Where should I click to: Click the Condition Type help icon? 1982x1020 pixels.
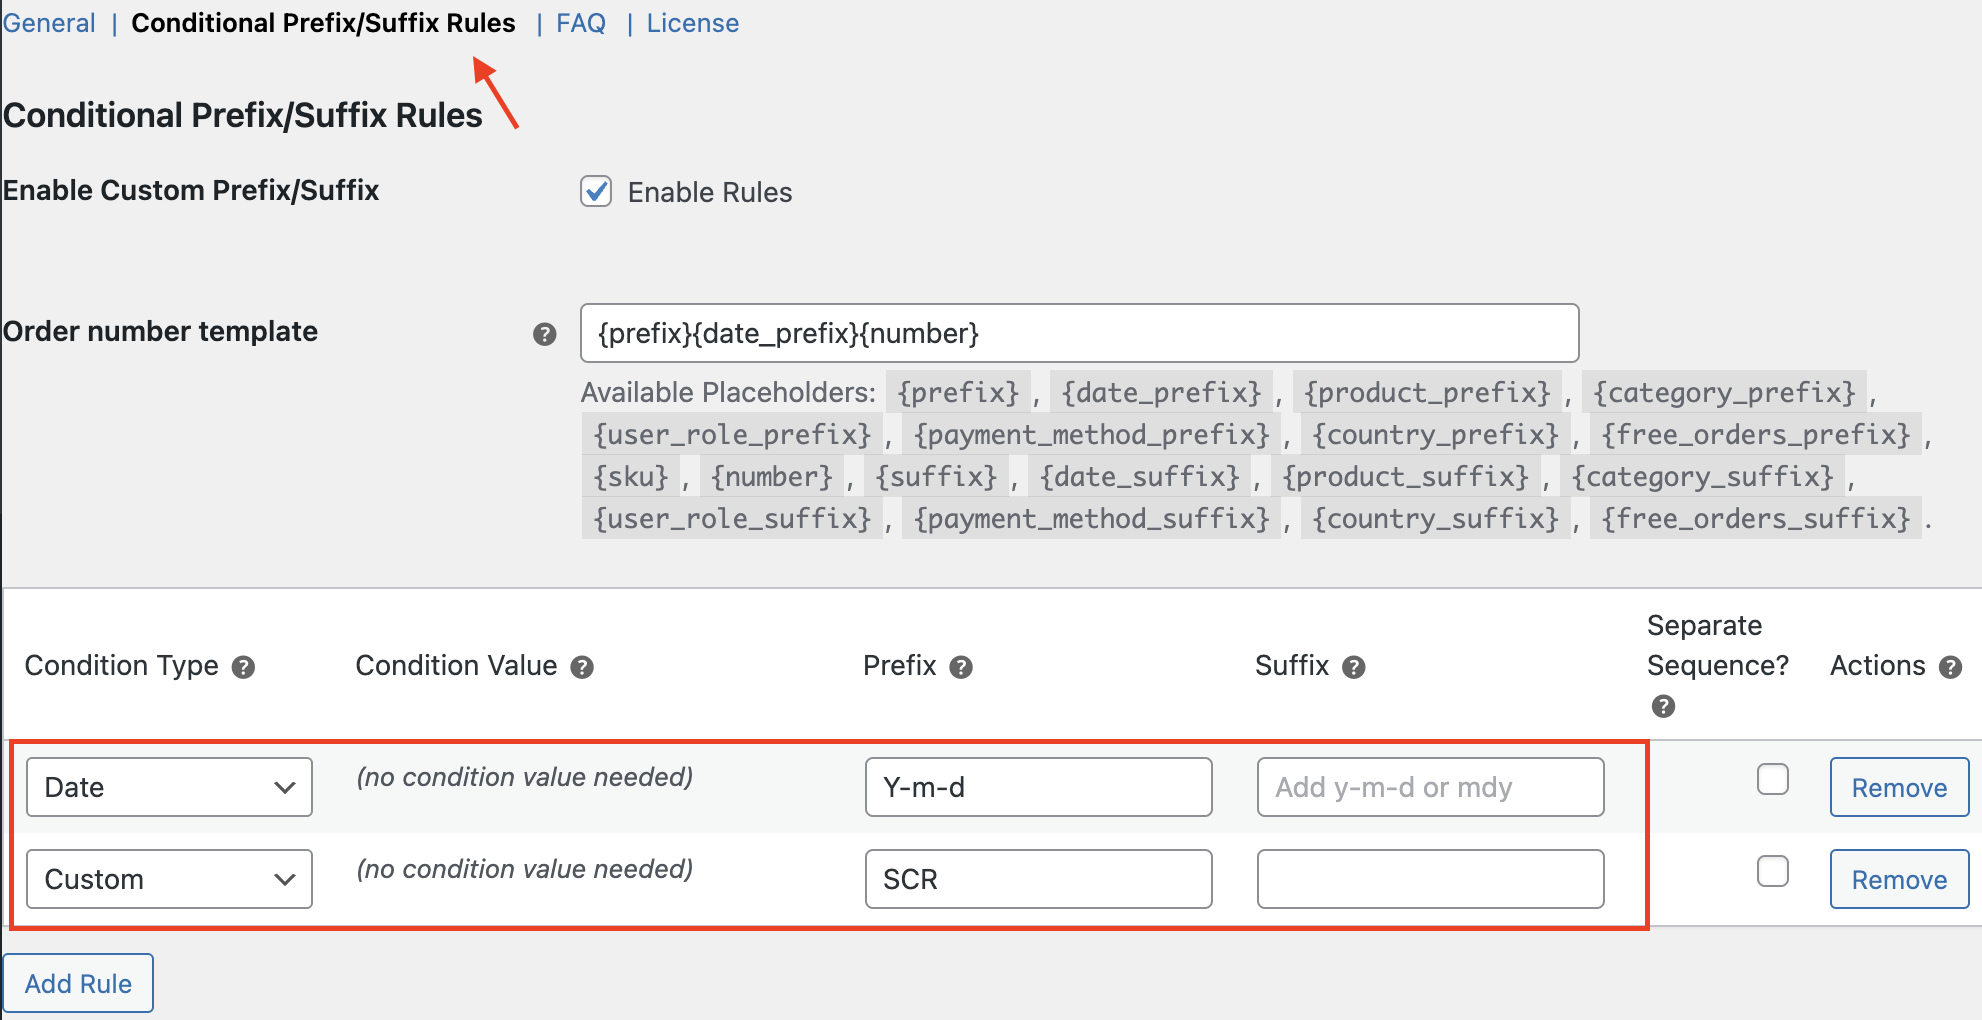pos(243,667)
